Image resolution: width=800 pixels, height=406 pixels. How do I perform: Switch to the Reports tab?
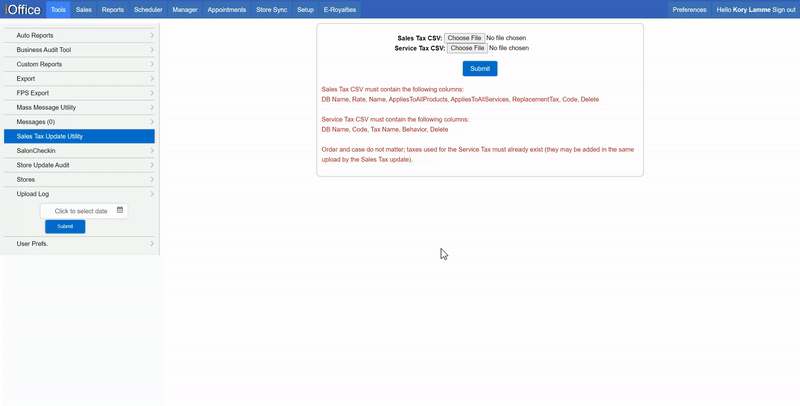(x=113, y=10)
